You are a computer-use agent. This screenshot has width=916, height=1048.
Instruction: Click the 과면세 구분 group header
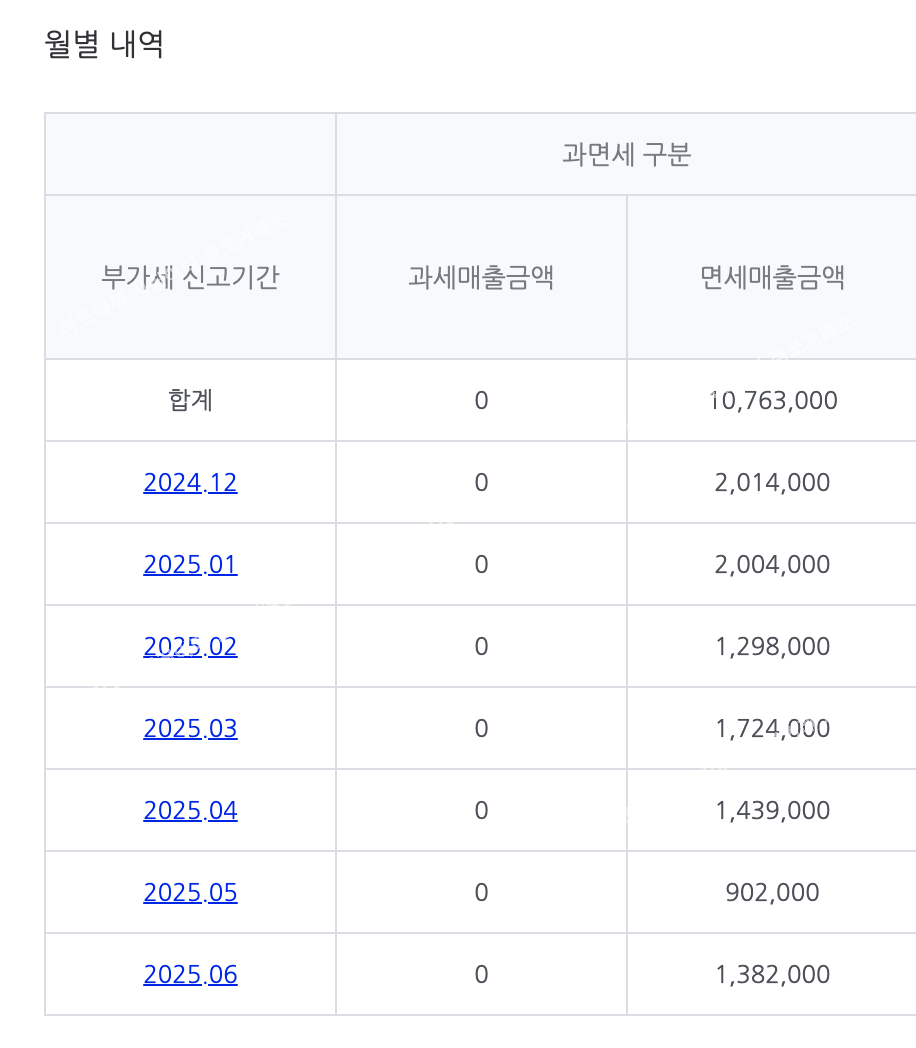click(x=626, y=155)
